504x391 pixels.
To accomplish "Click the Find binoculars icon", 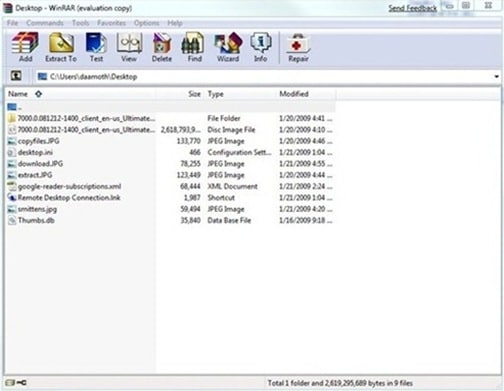I will [193, 43].
